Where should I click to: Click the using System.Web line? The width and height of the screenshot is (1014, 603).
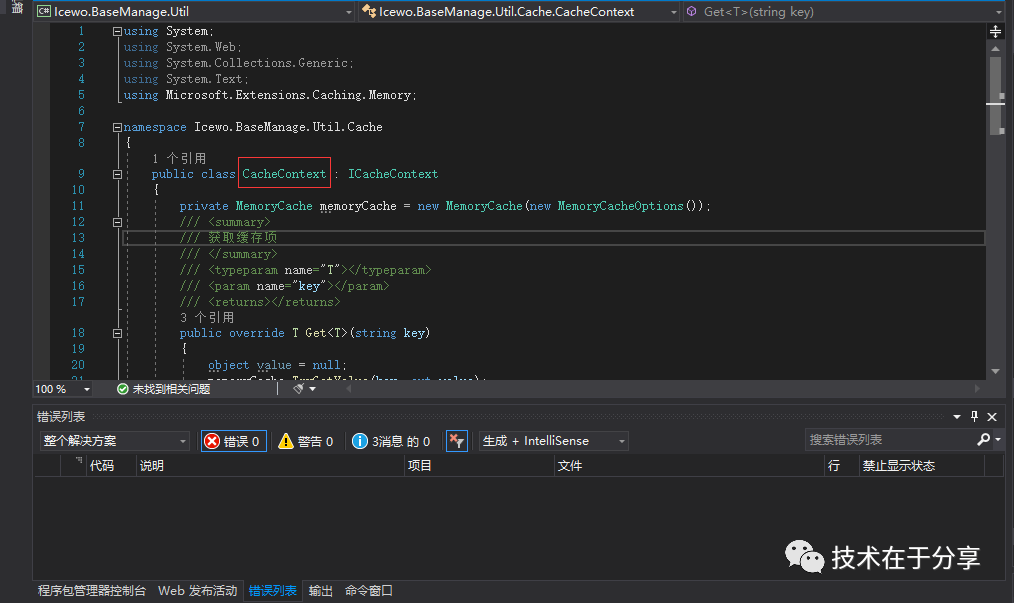(182, 47)
